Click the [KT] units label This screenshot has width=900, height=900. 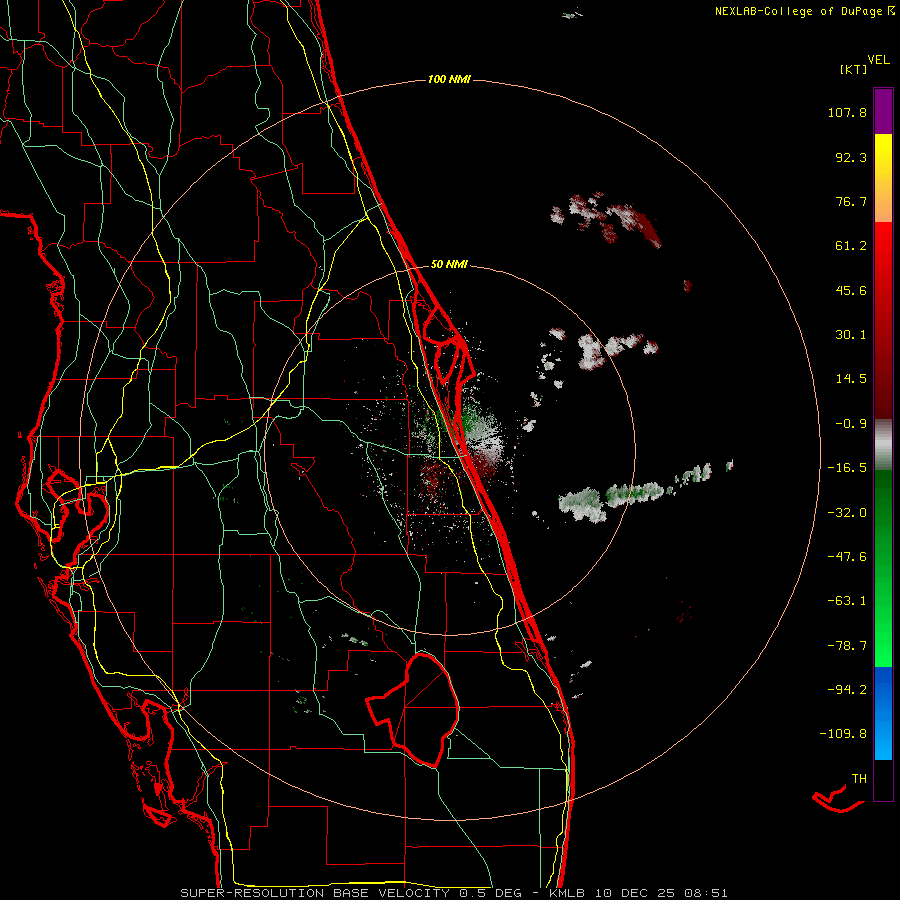(854, 69)
